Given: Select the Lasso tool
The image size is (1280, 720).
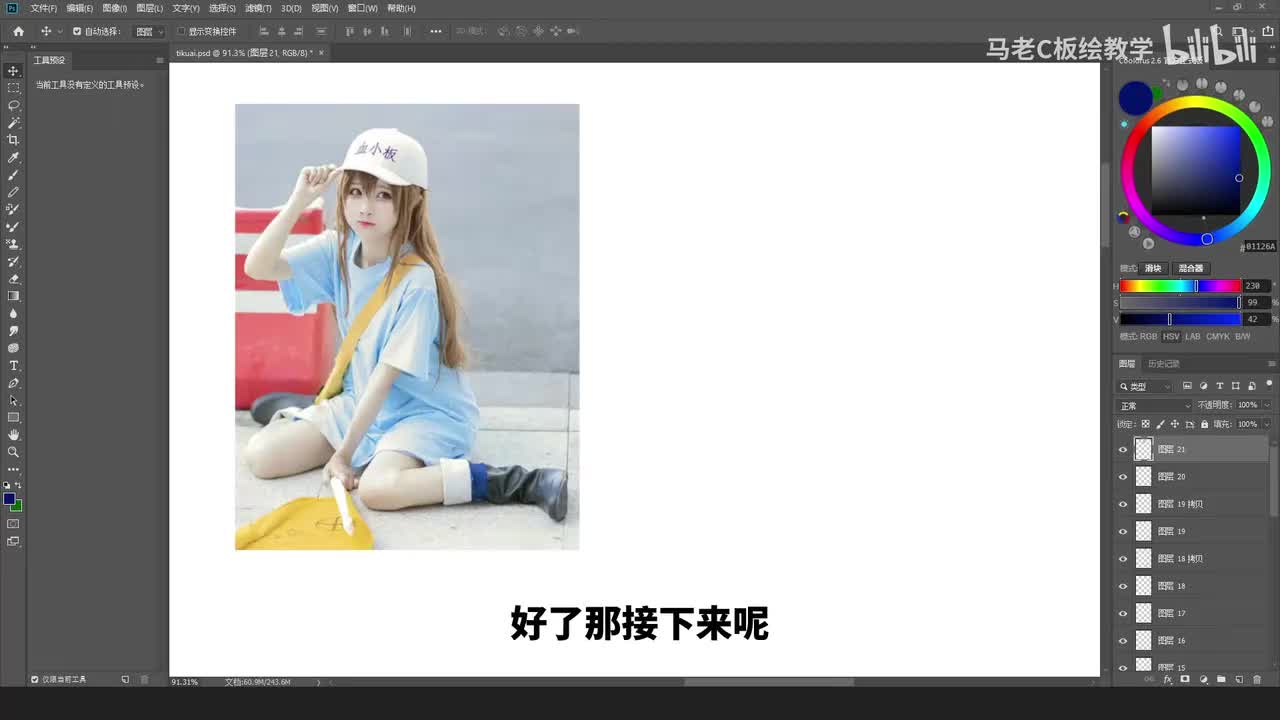Looking at the screenshot, I should tap(13, 105).
